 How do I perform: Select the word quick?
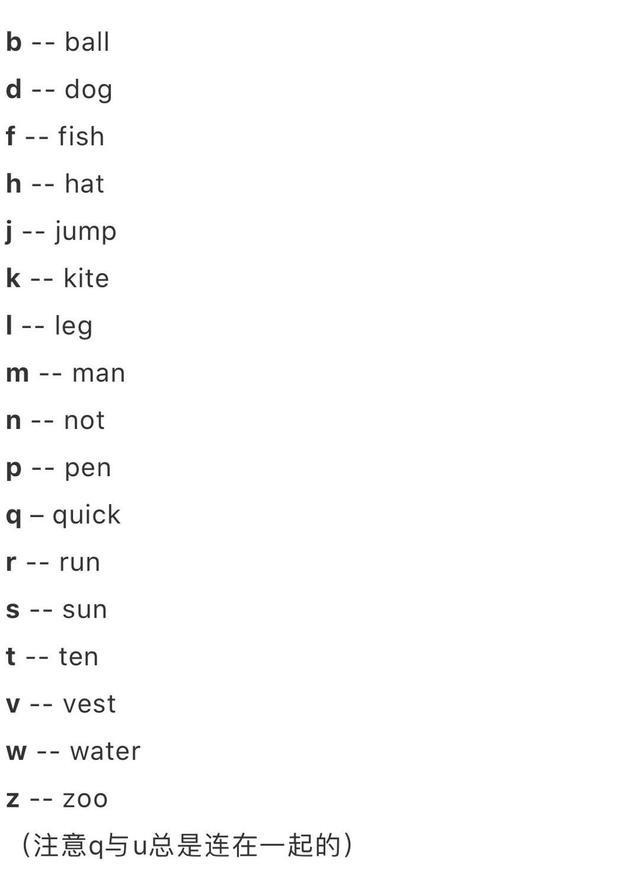point(87,516)
